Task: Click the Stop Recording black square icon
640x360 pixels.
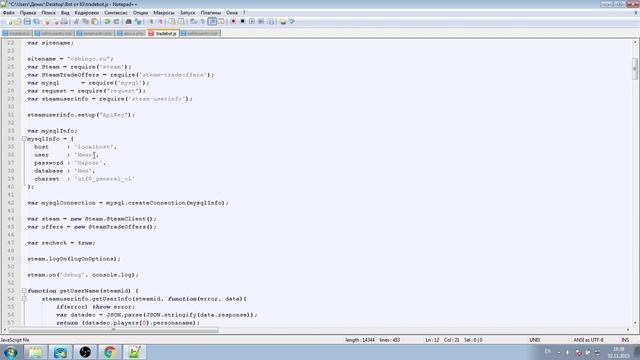Action: [x=242, y=21]
